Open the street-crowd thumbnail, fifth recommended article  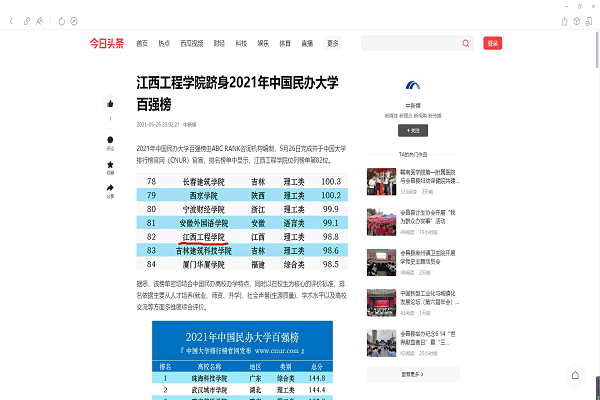tap(382, 343)
